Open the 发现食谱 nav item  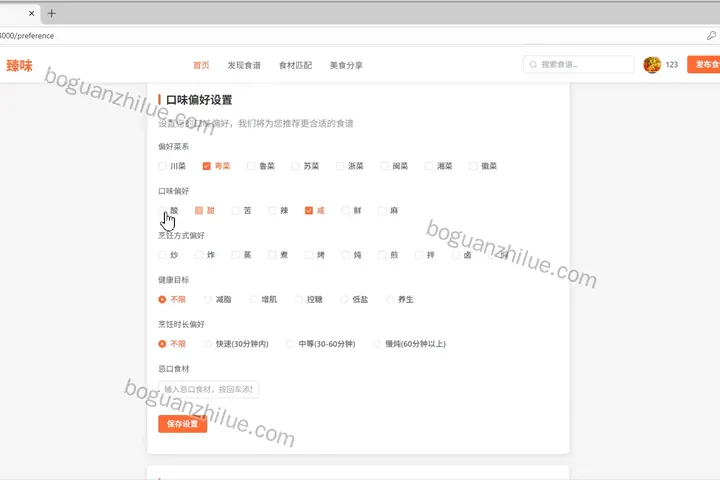pyautogui.click(x=244, y=65)
